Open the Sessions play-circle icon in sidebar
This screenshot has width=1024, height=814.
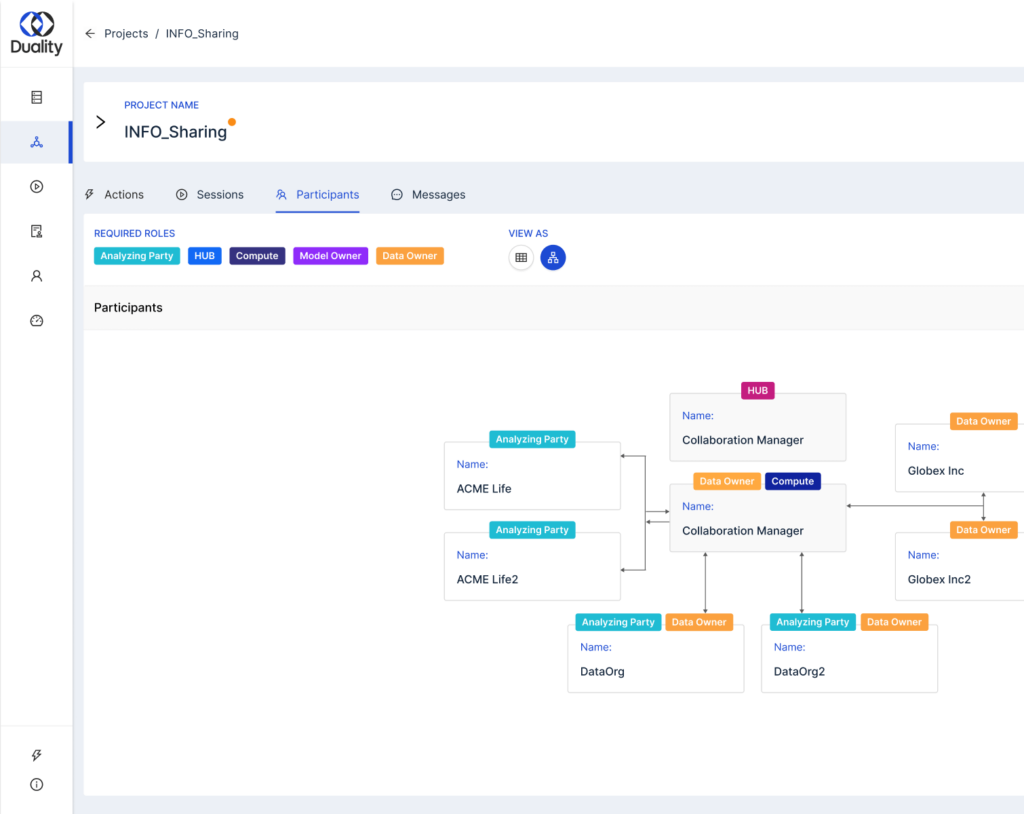click(x=36, y=186)
